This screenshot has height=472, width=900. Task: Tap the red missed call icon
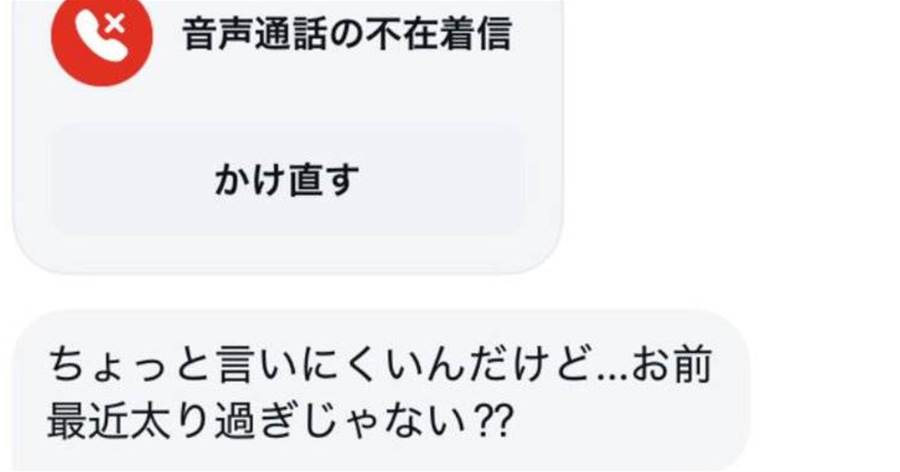click(102, 37)
